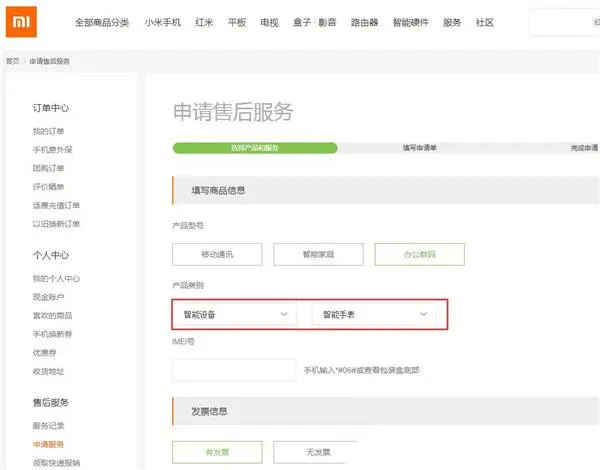Choose the 有发票 invoice option
600x470 pixels.
217,452
